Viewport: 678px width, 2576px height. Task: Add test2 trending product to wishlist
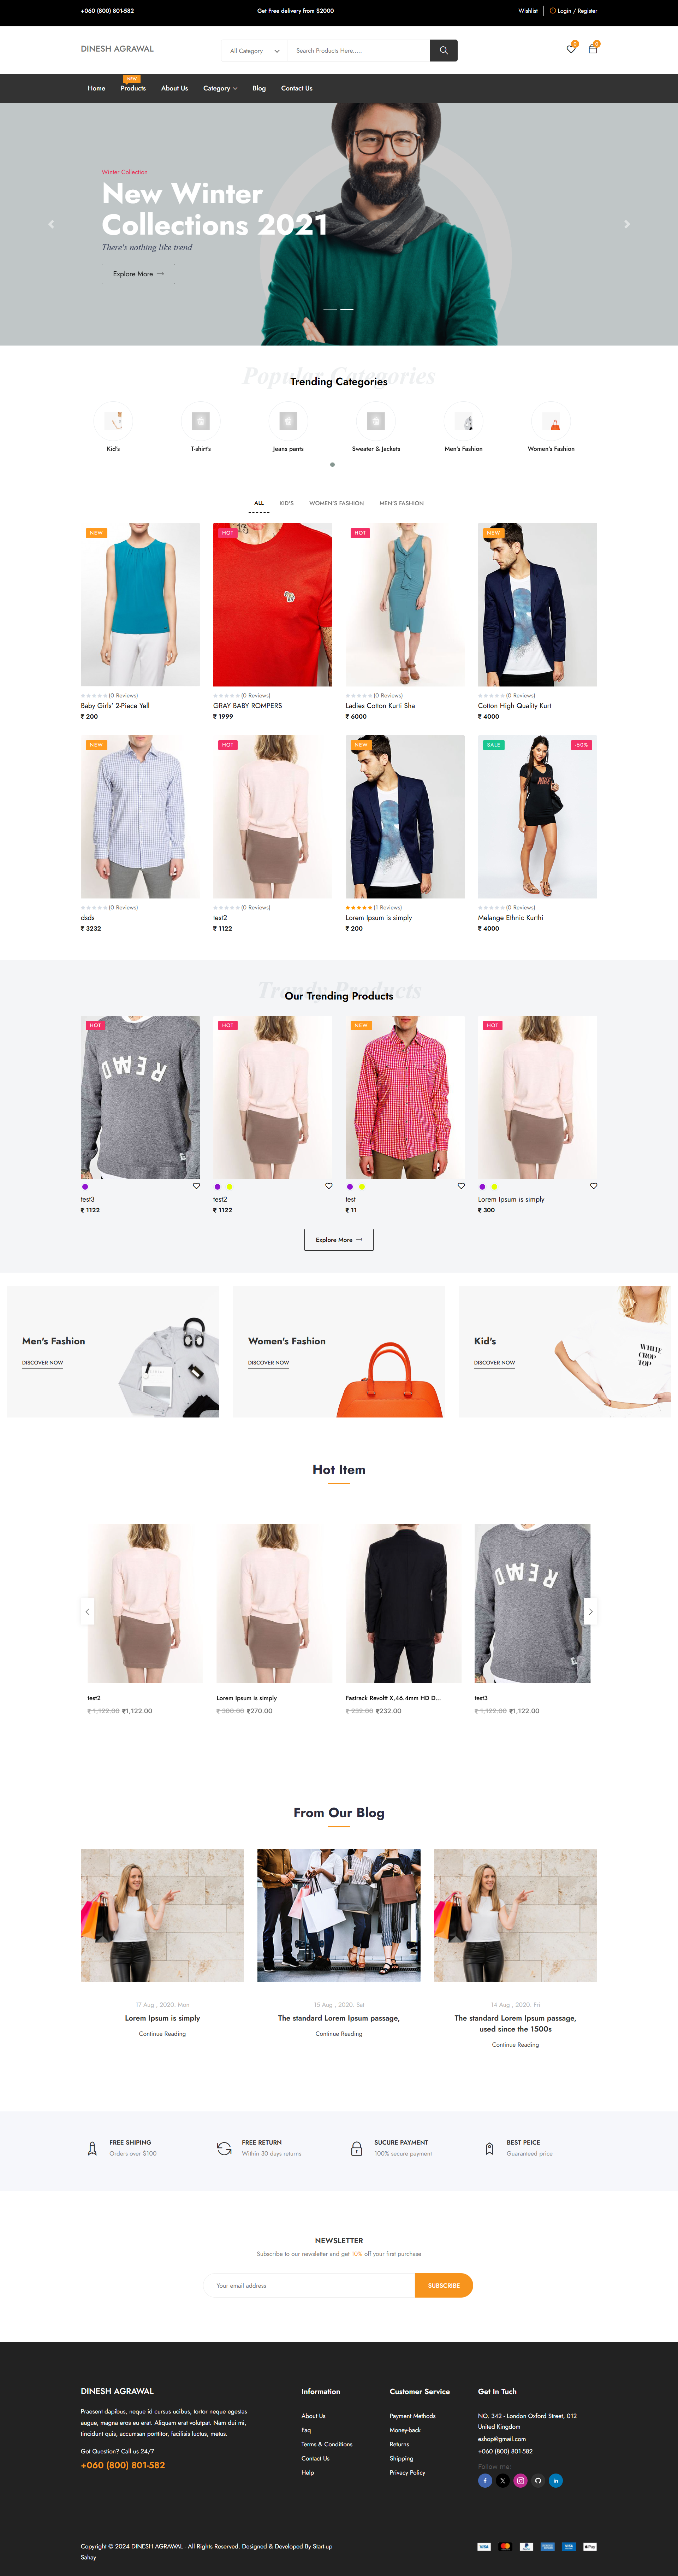pos(329,1186)
